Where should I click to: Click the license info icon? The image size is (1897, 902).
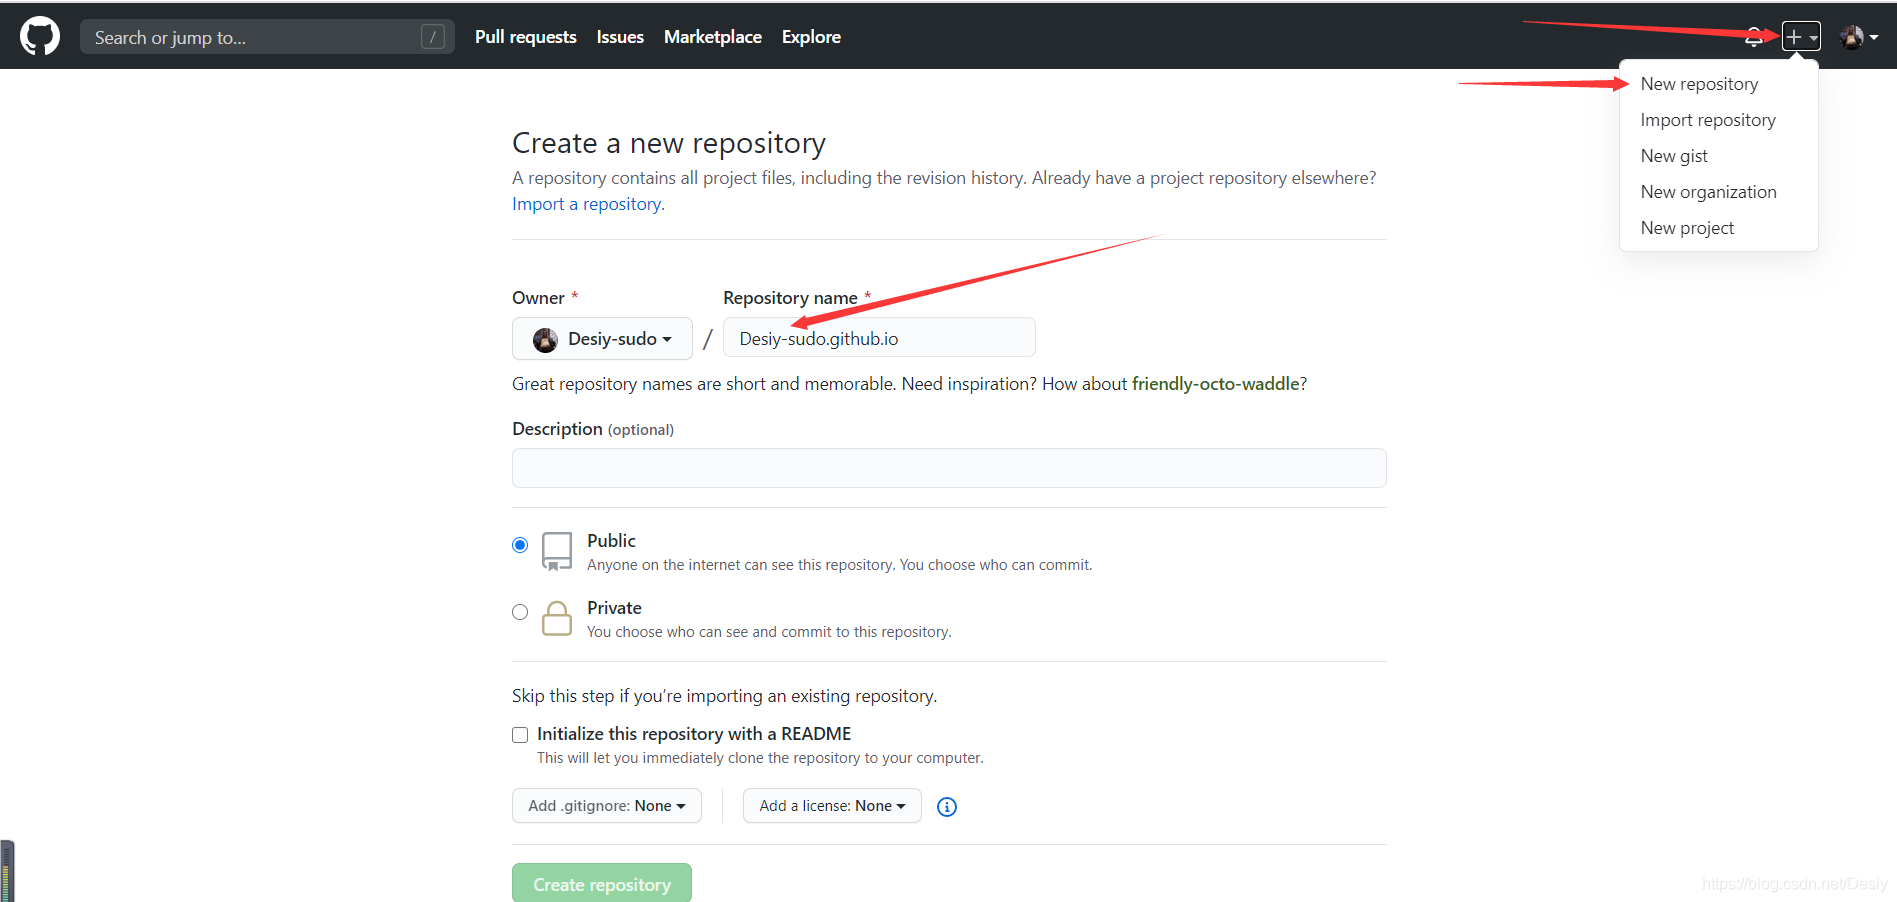947,807
